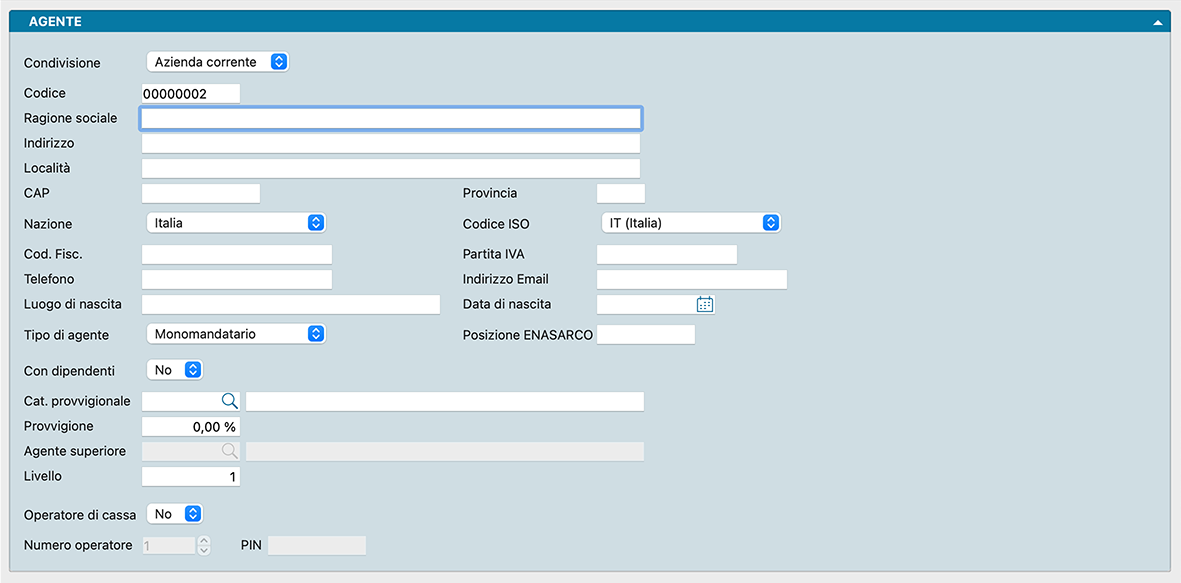
Task: Select the Provvigione percentage field
Action: [x=191, y=427]
